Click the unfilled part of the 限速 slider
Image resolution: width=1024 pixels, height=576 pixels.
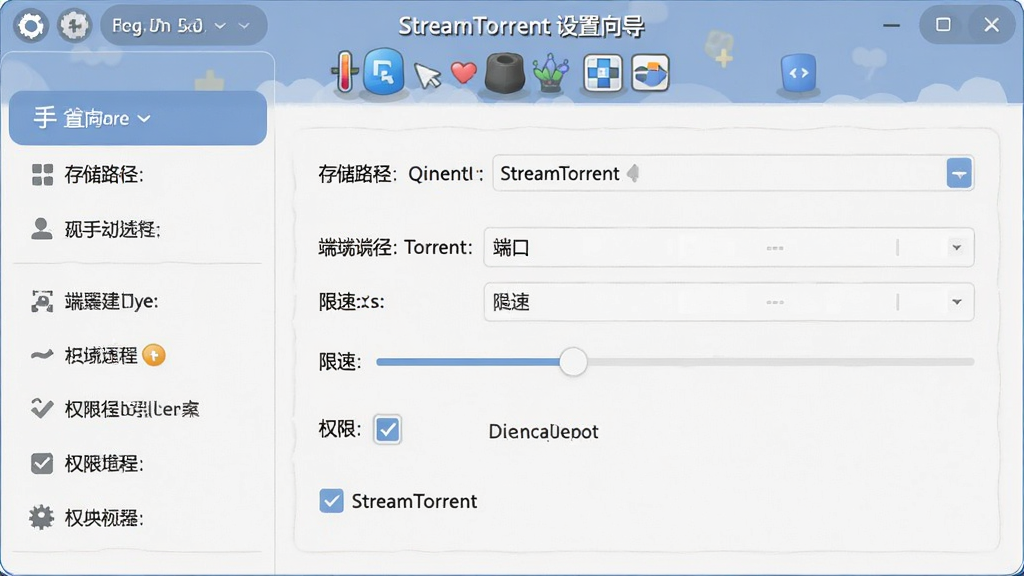(781, 362)
